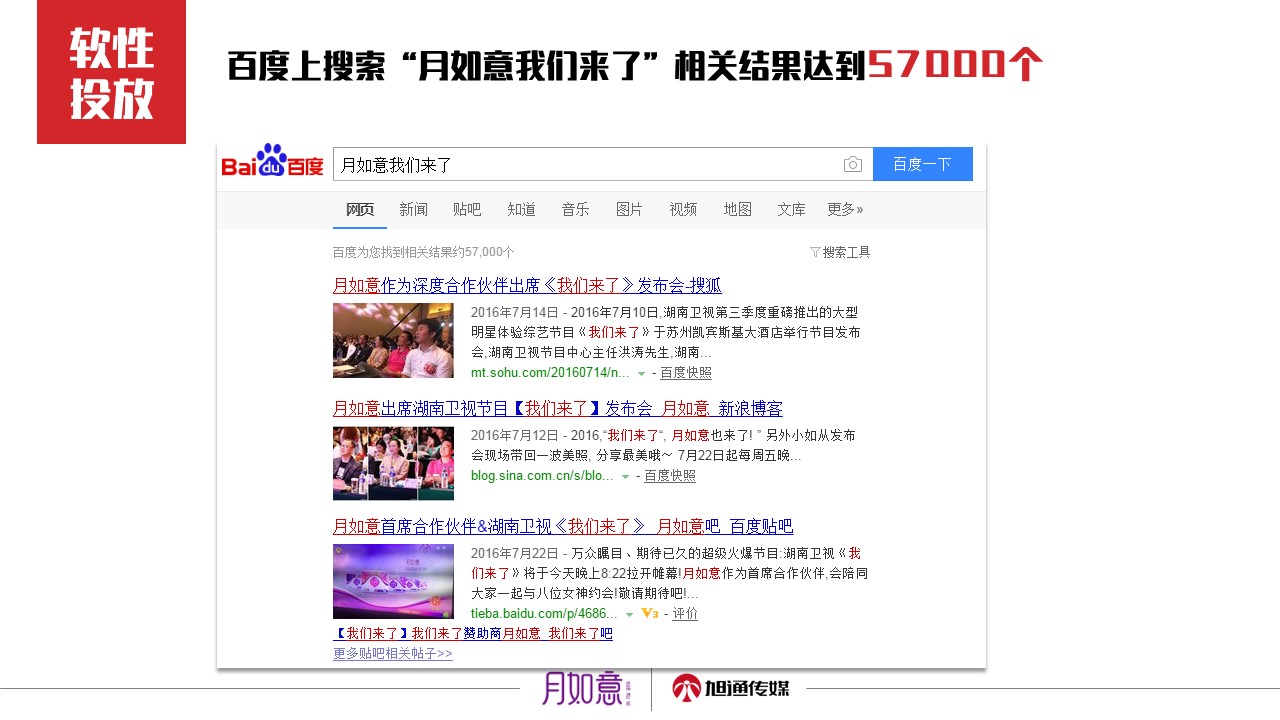1280x720 pixels.
Task: Open the 文库 tab
Action: click(x=792, y=209)
